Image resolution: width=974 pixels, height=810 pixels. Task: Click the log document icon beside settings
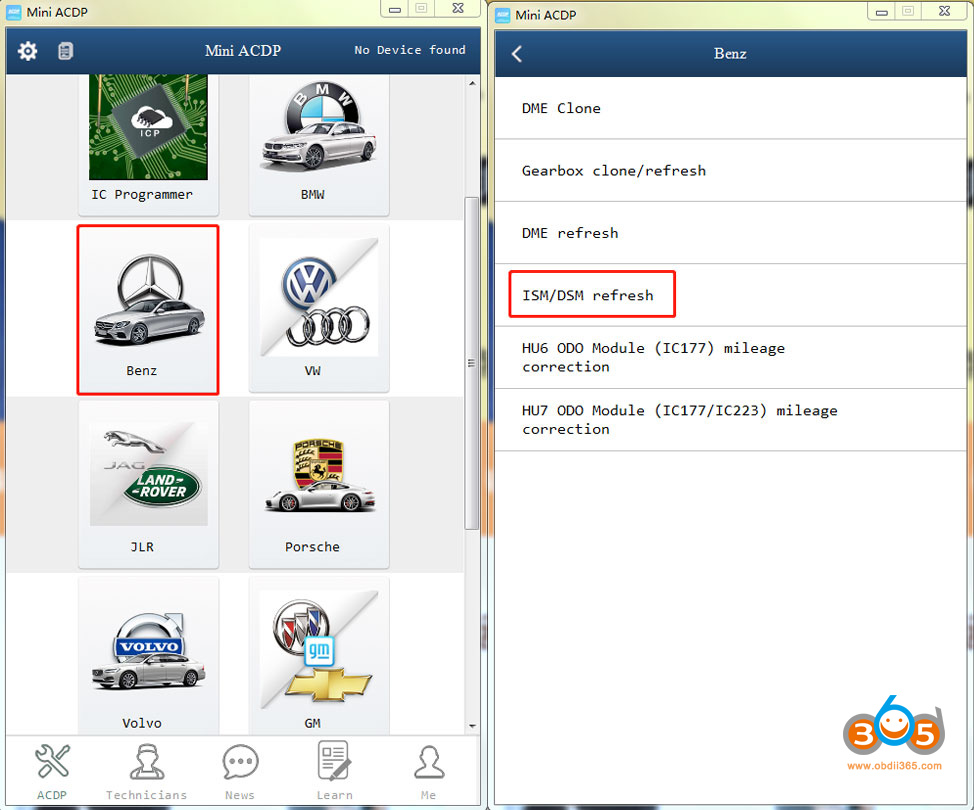[65, 51]
